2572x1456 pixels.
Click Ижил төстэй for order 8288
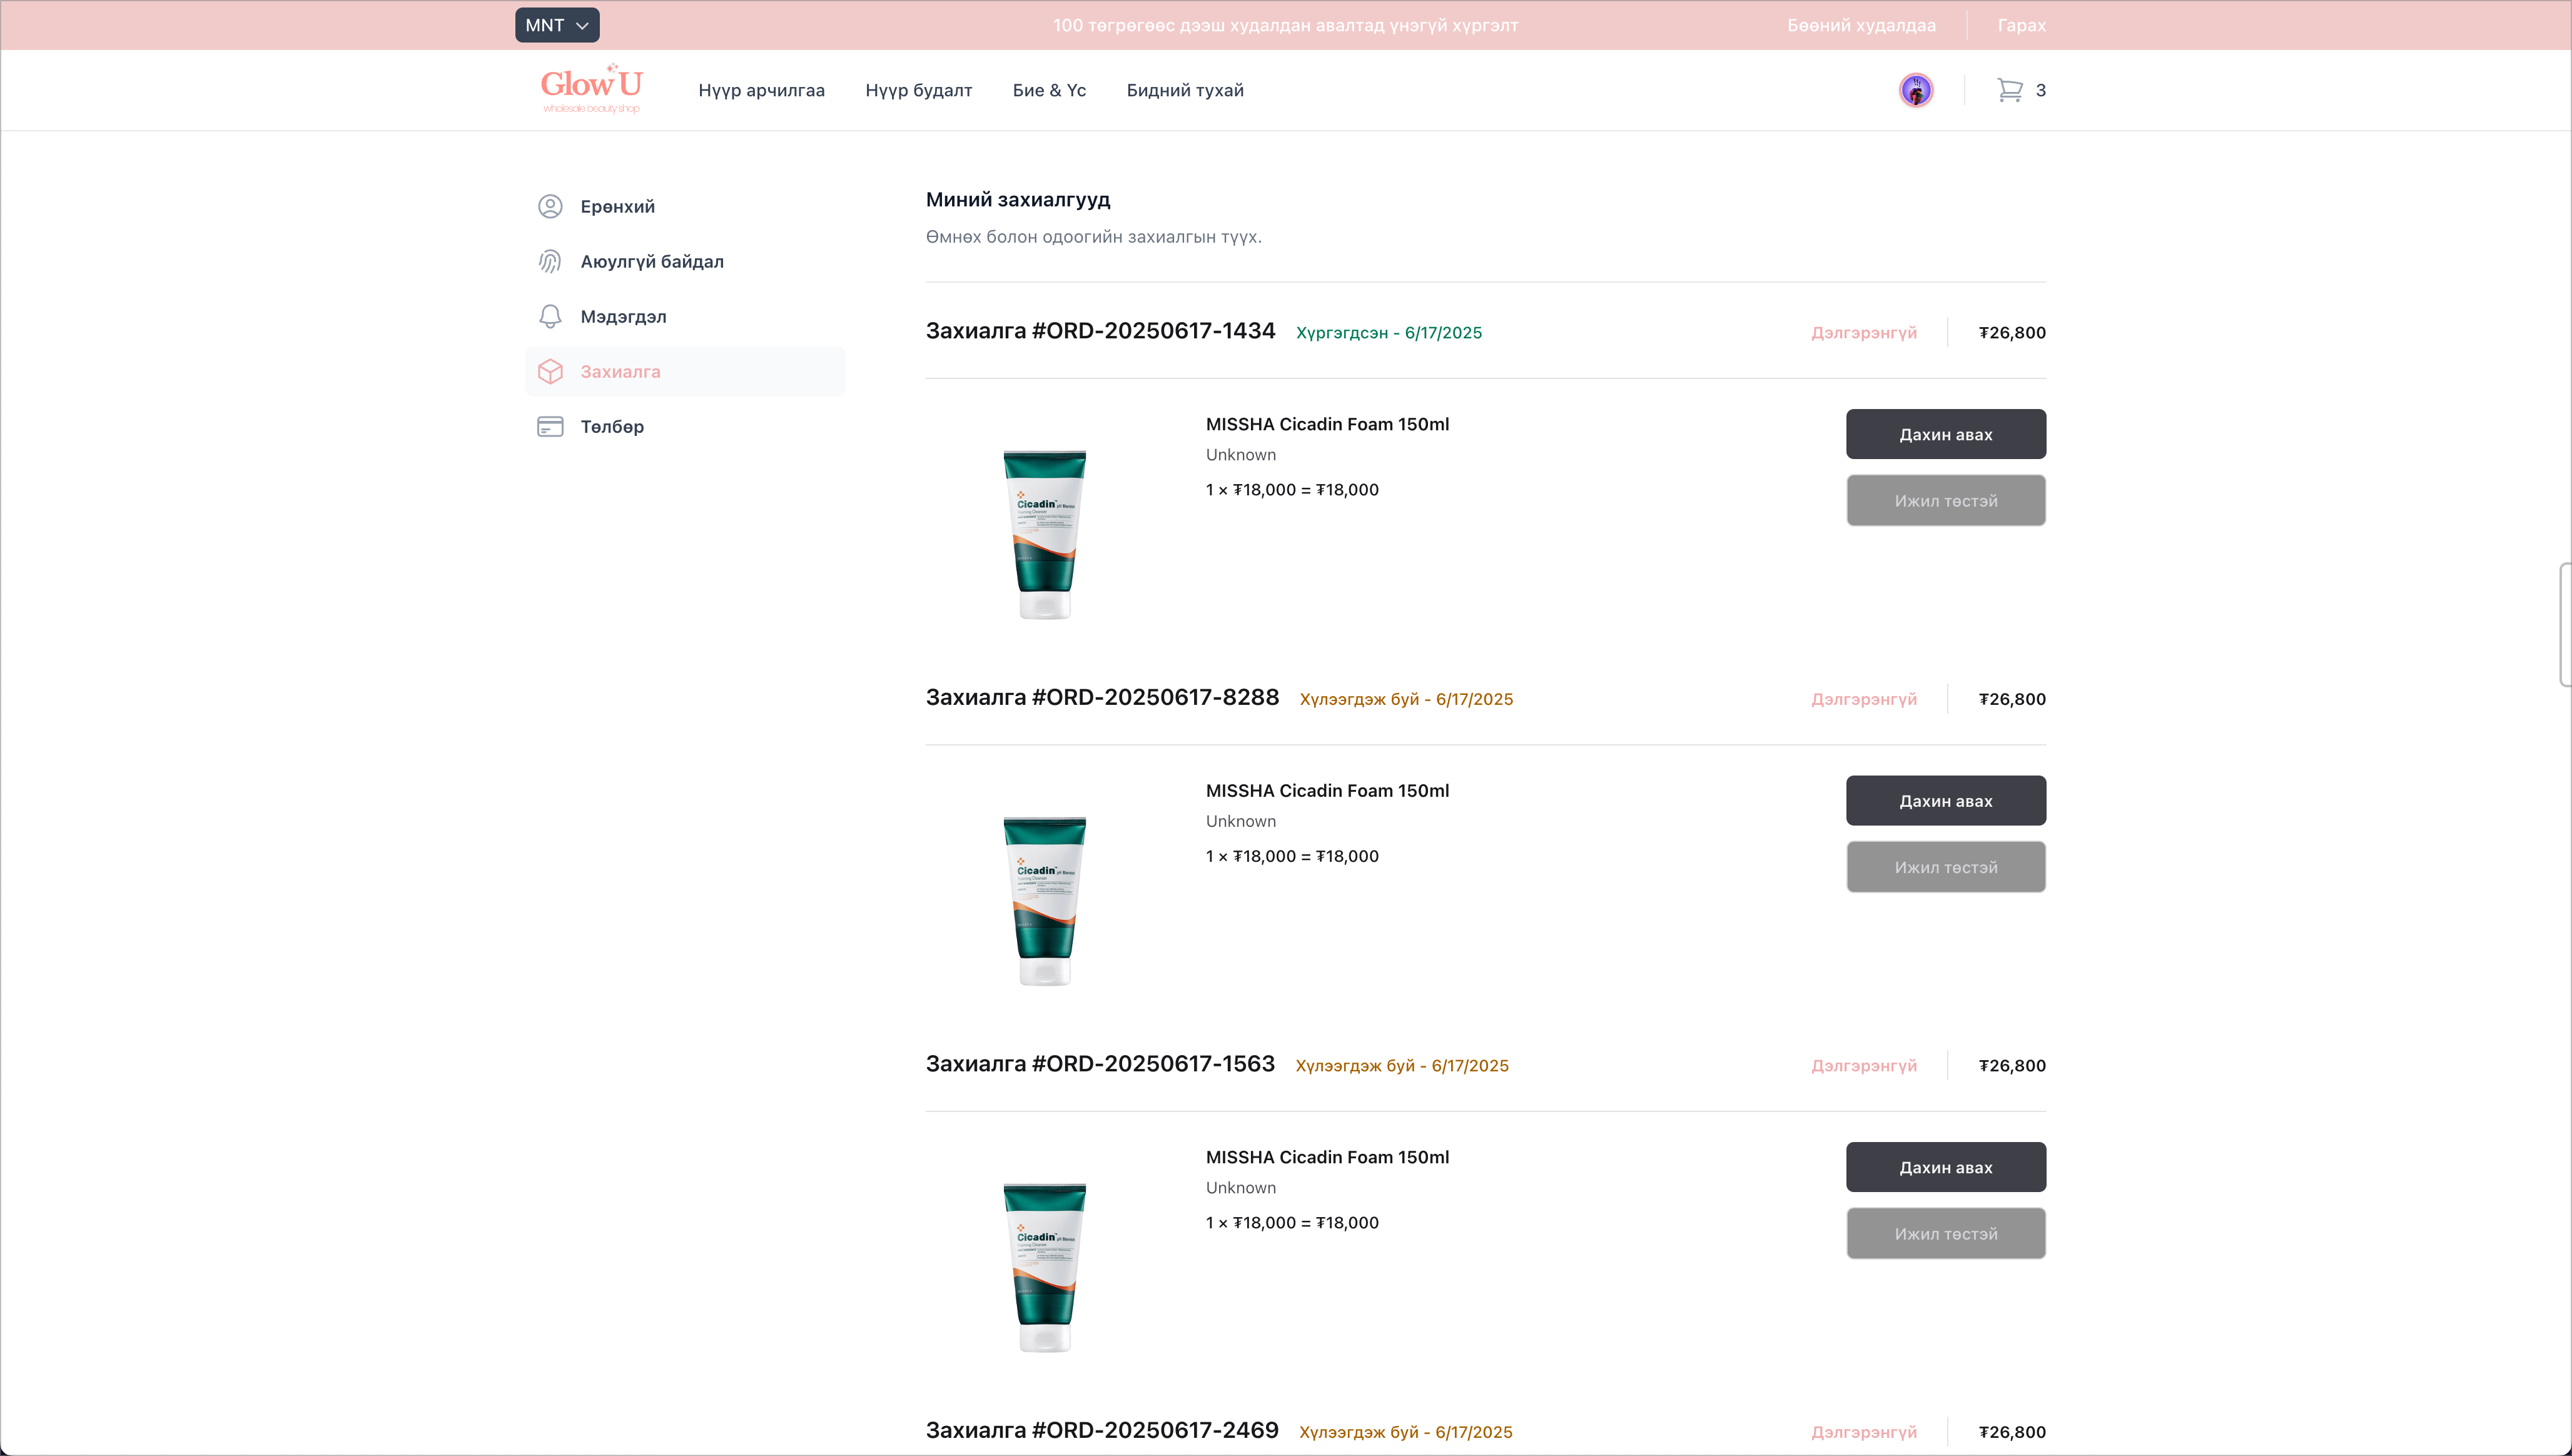(1945, 867)
